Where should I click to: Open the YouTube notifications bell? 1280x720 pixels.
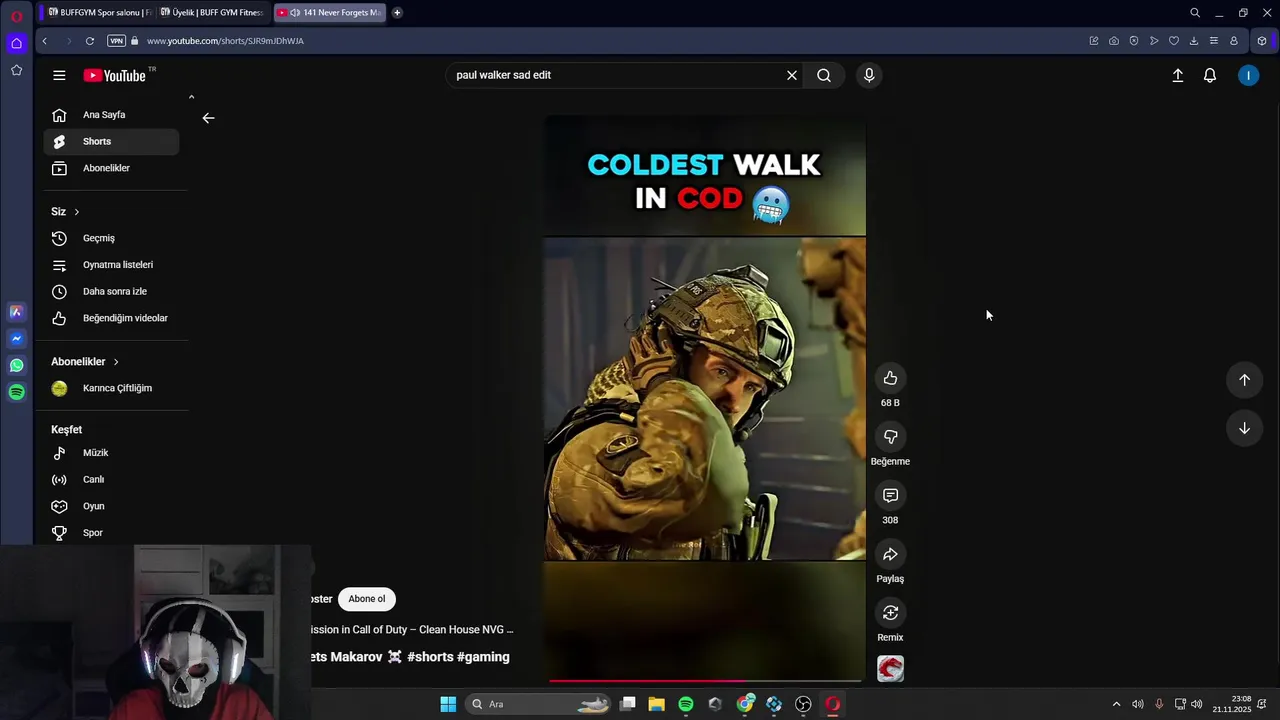[1210, 75]
